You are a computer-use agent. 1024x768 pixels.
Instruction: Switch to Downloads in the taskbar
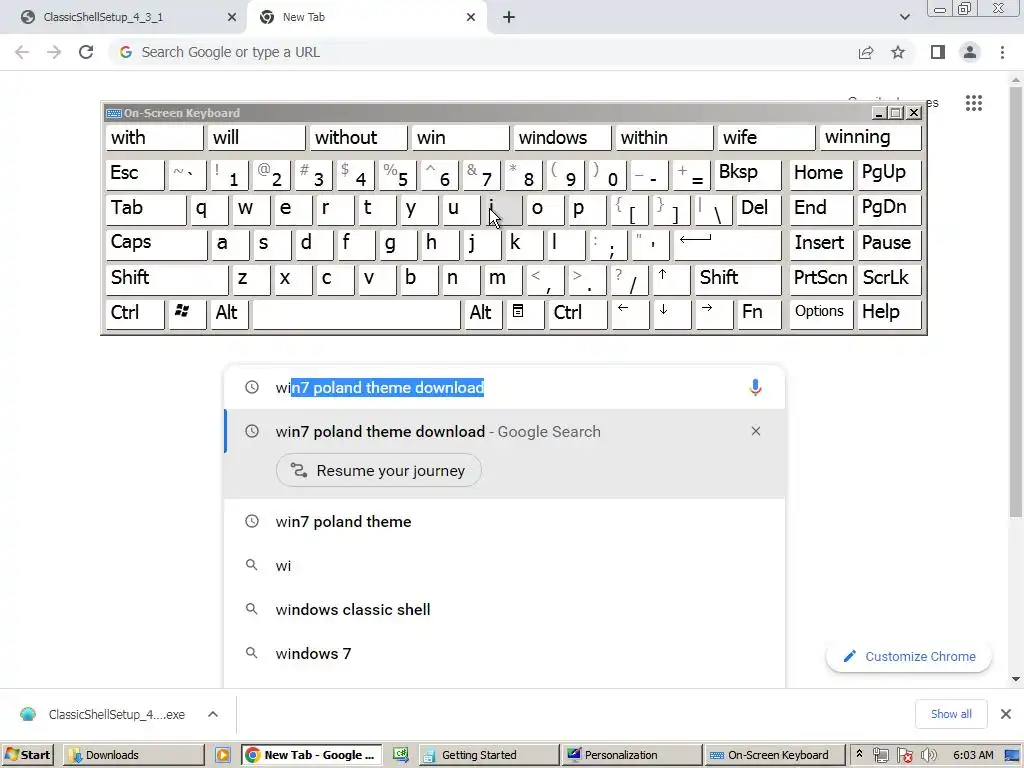tap(134, 755)
